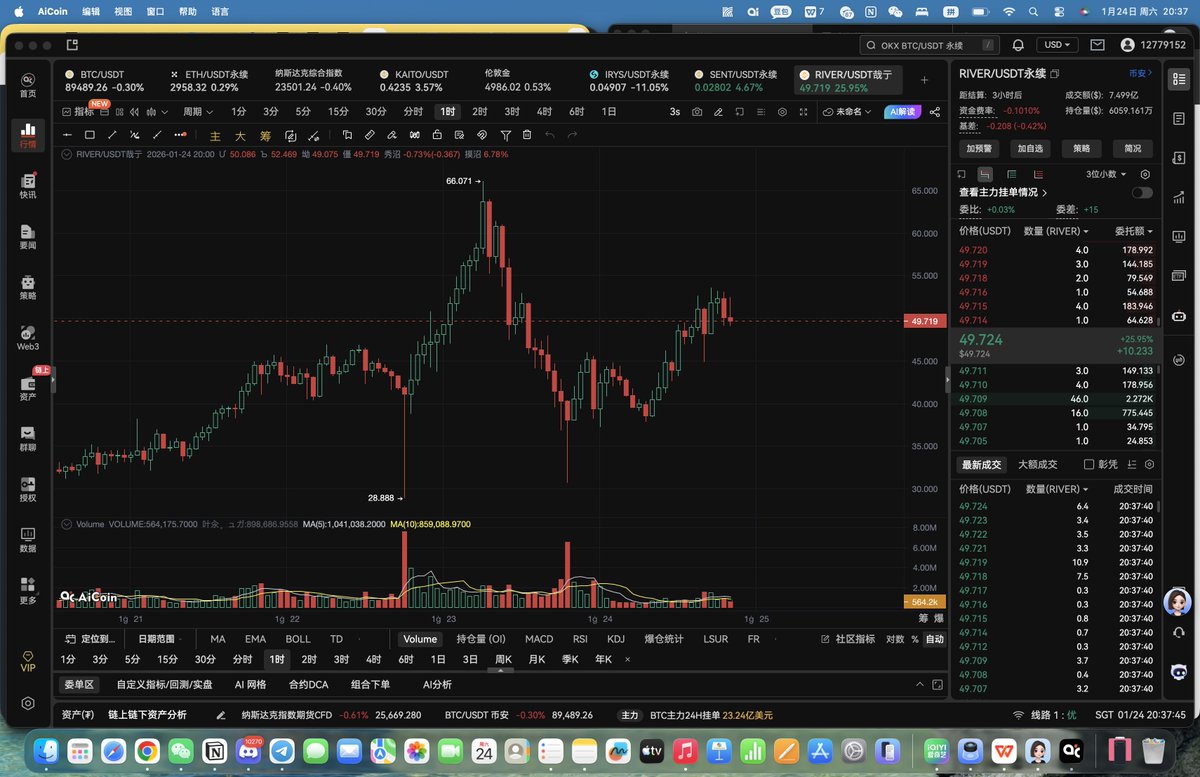1200x777 pixels.
Task: Switch to the BTC/USDT ticker tab
Action: [104, 80]
